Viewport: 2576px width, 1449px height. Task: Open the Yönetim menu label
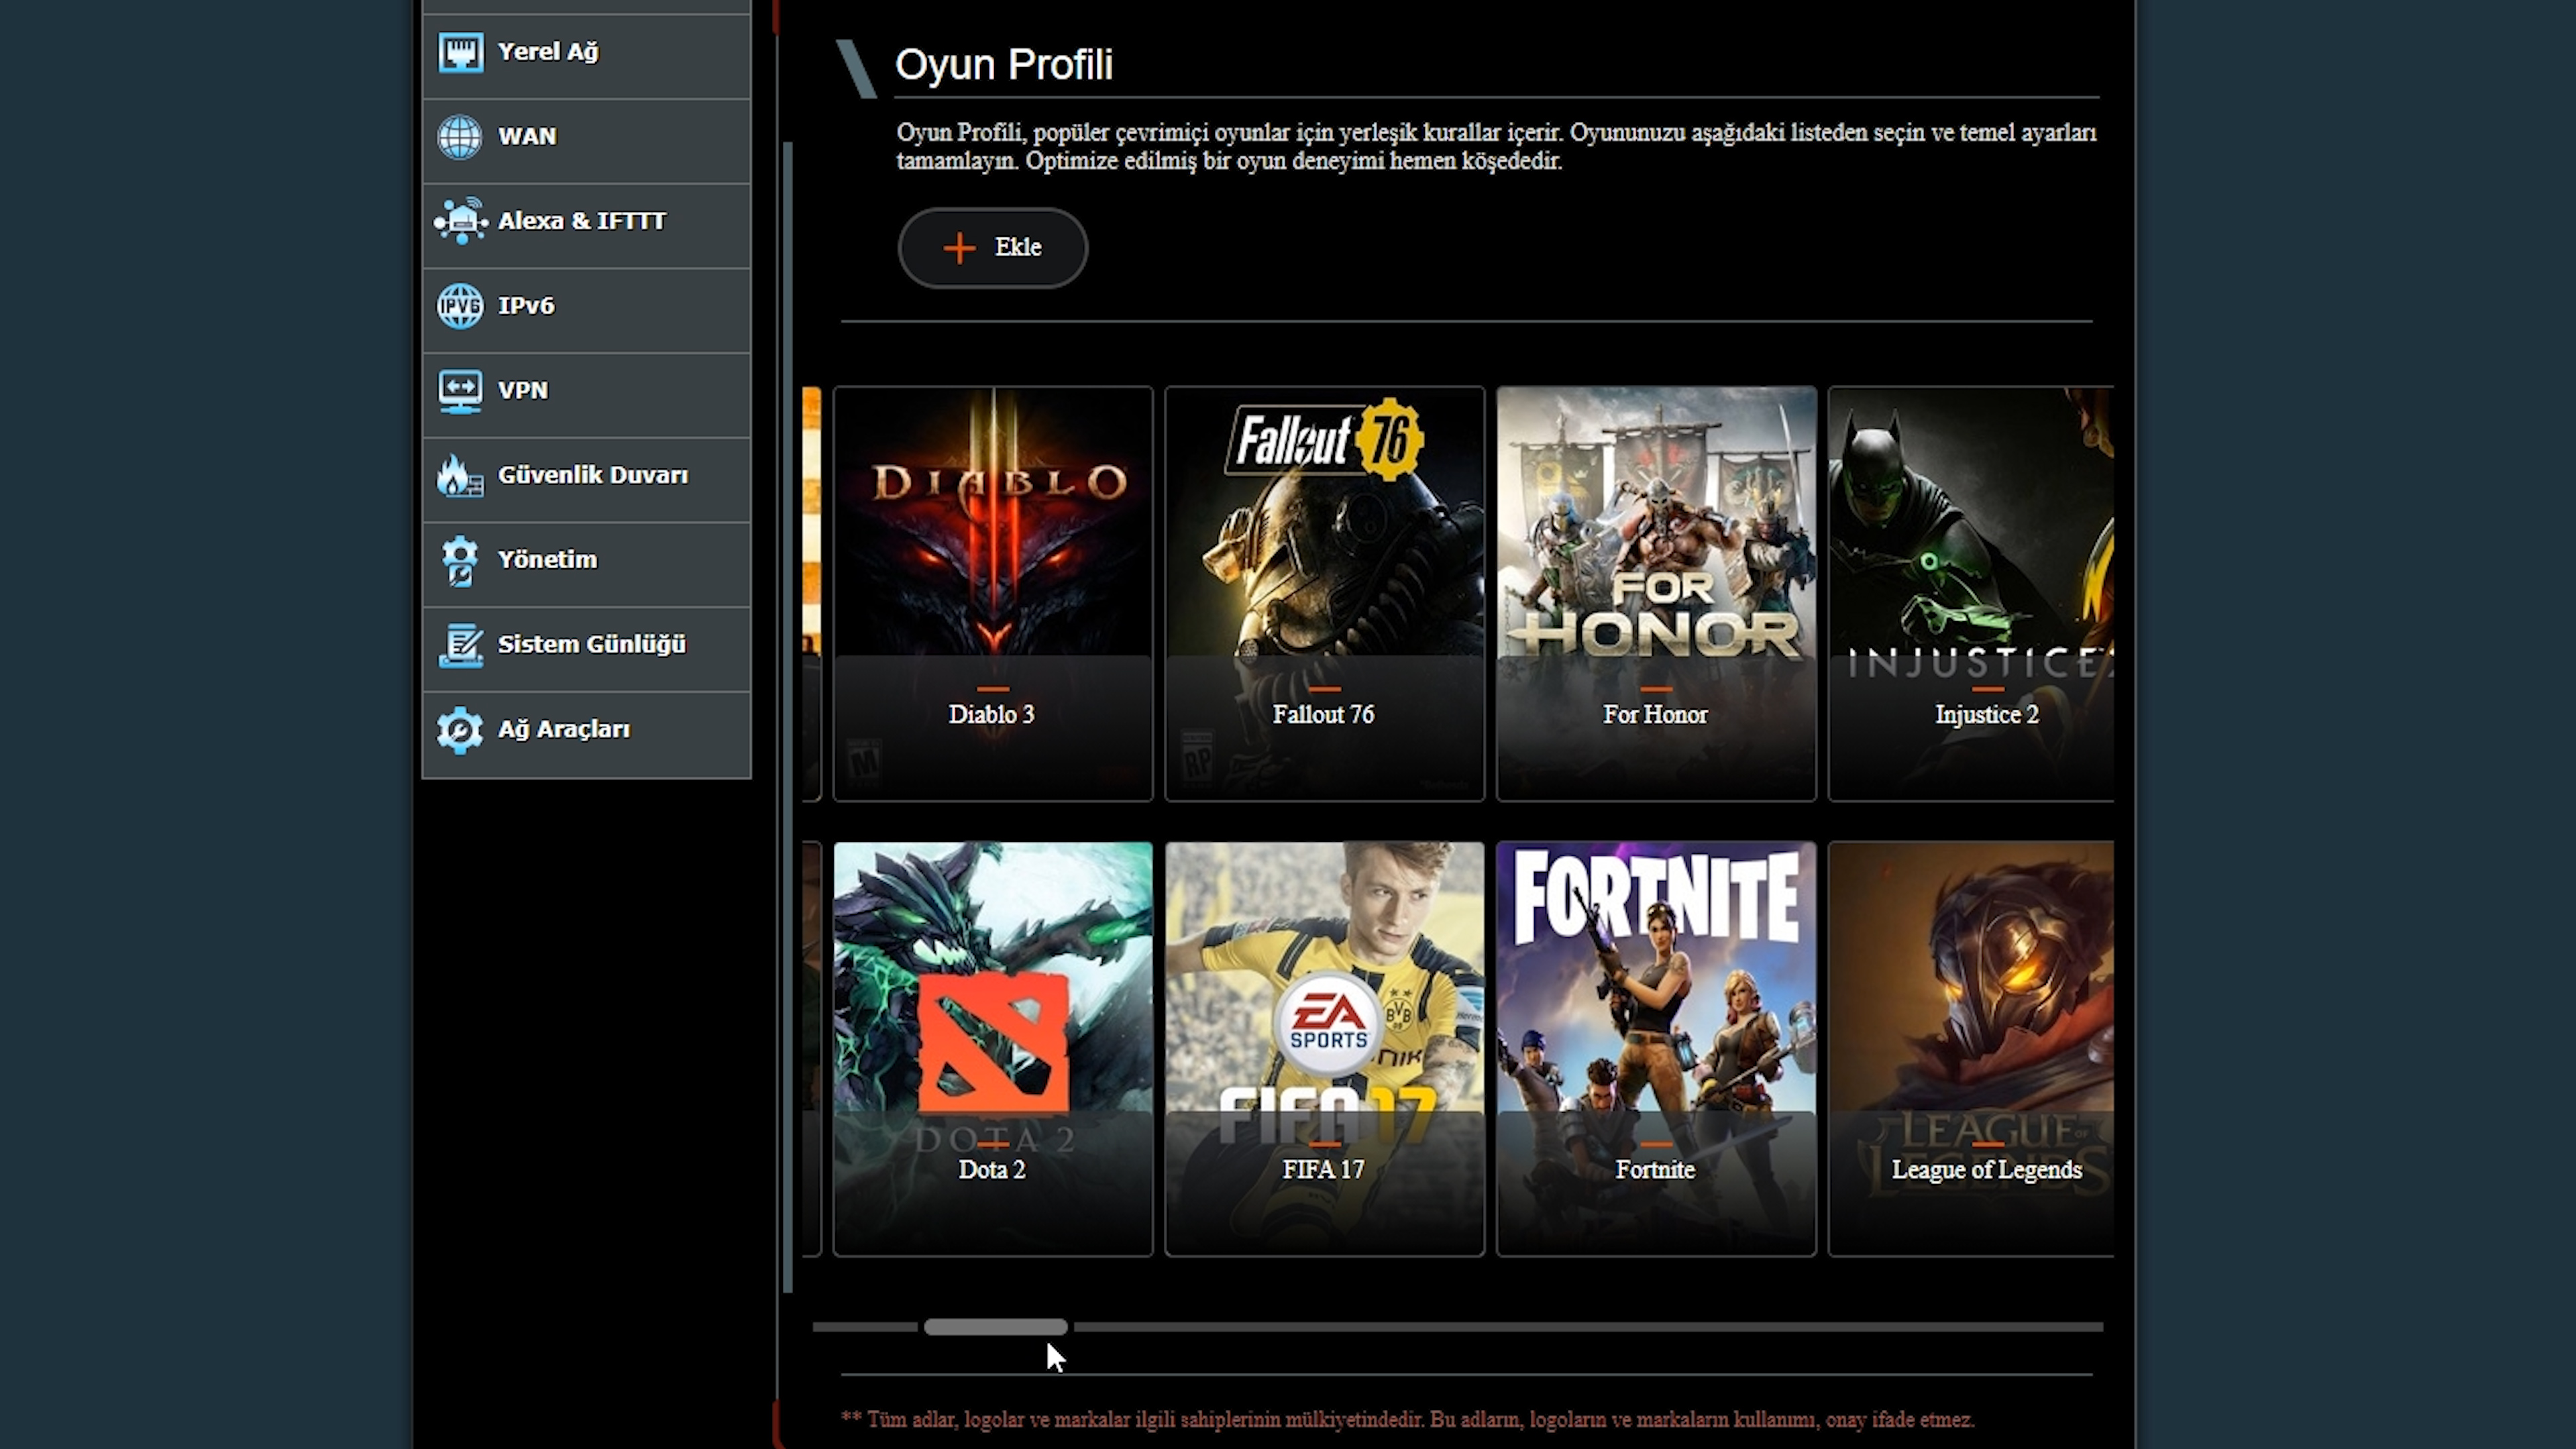pyautogui.click(x=547, y=560)
